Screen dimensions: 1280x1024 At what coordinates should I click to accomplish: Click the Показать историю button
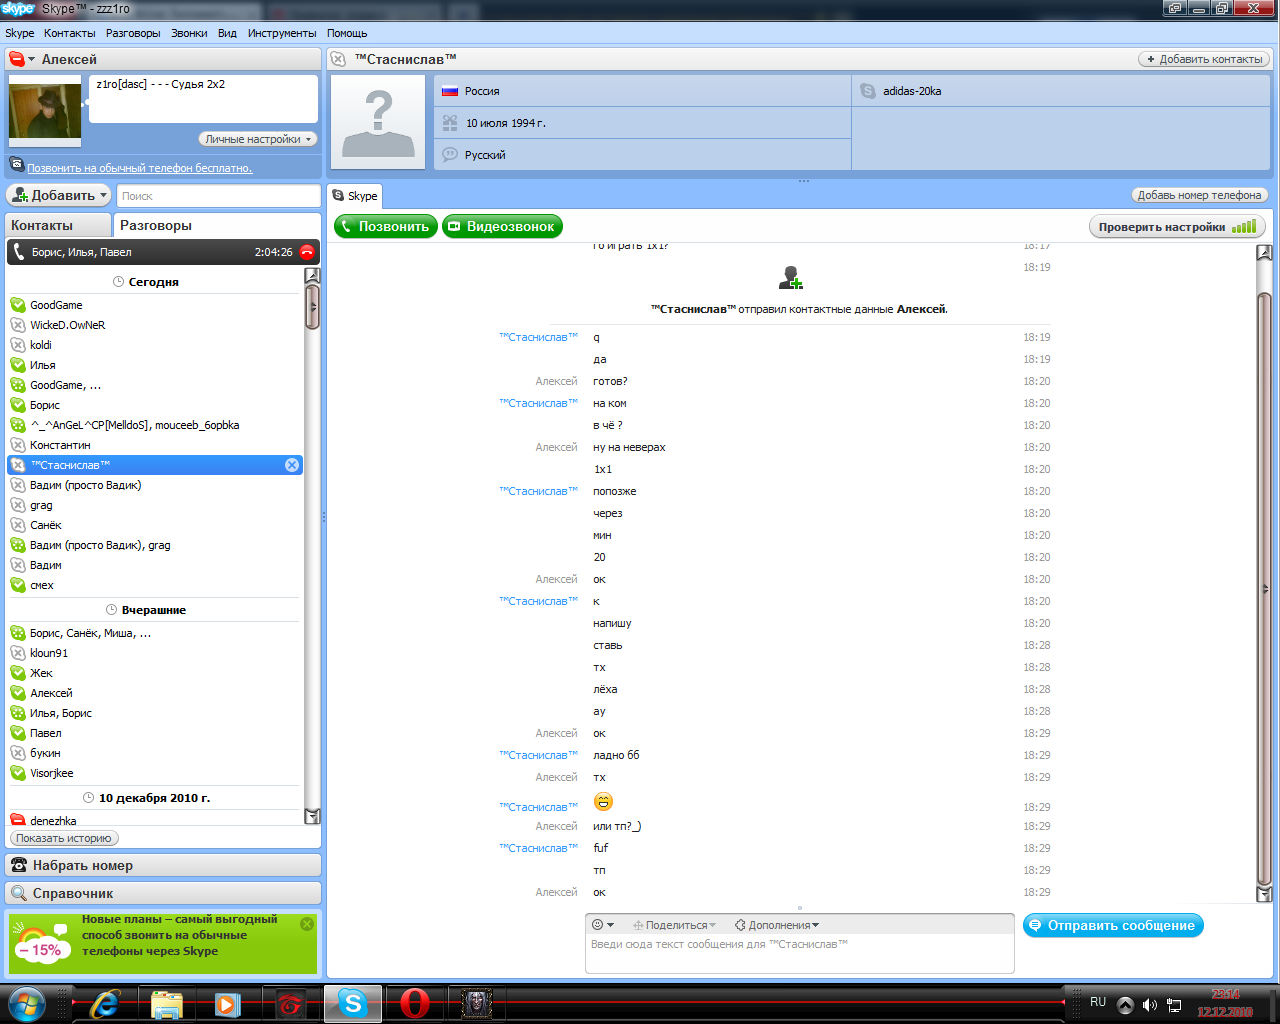pos(64,838)
